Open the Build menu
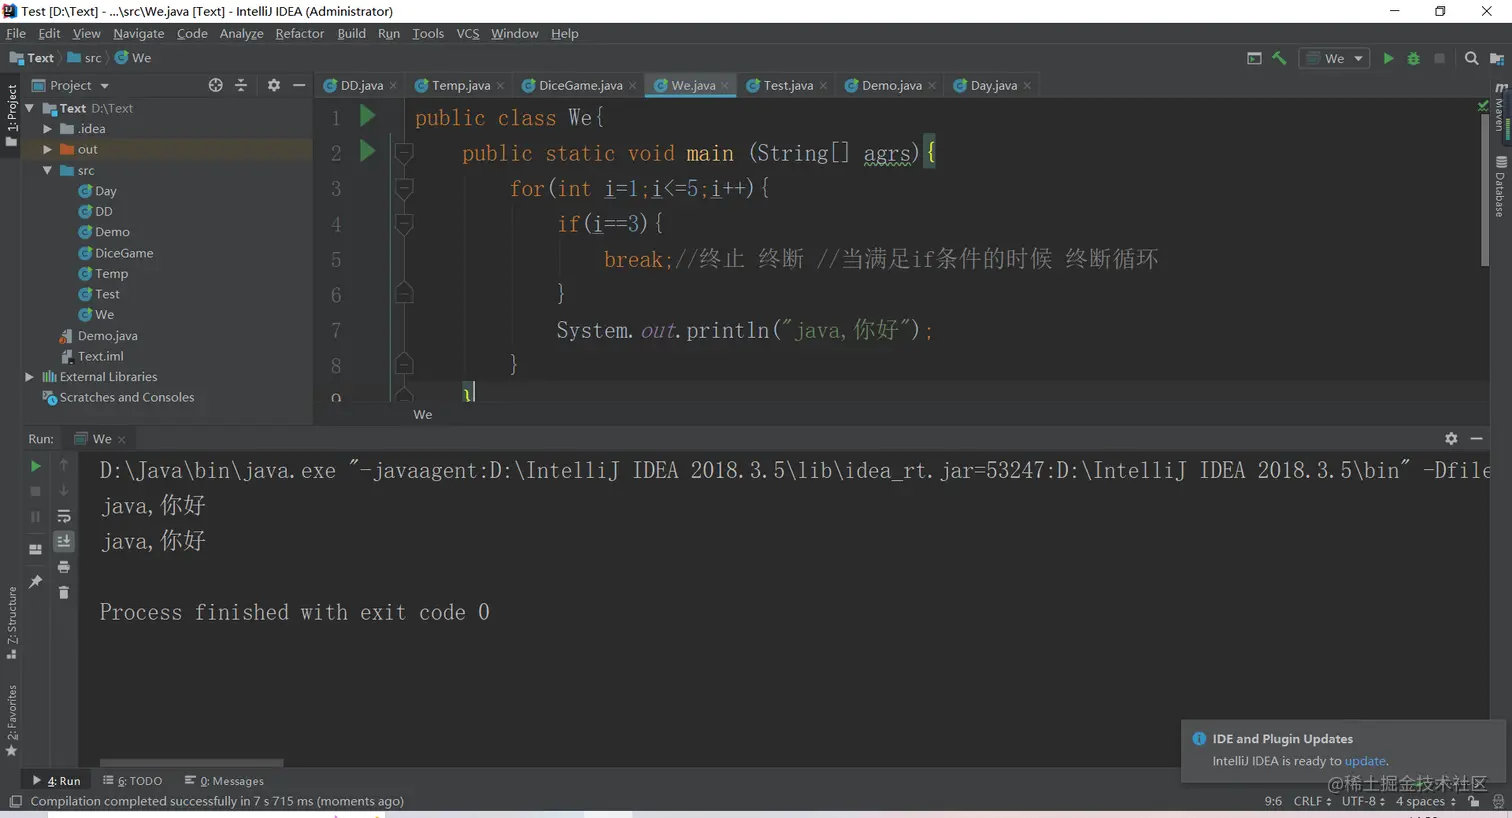The height and width of the screenshot is (818, 1512). 351,33
